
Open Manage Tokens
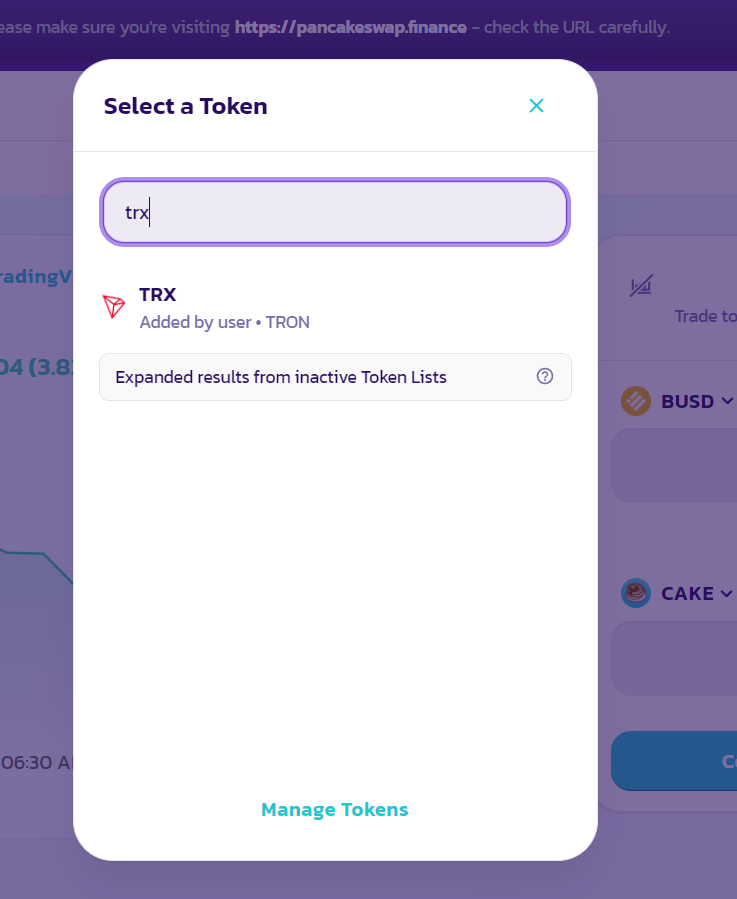pos(334,809)
